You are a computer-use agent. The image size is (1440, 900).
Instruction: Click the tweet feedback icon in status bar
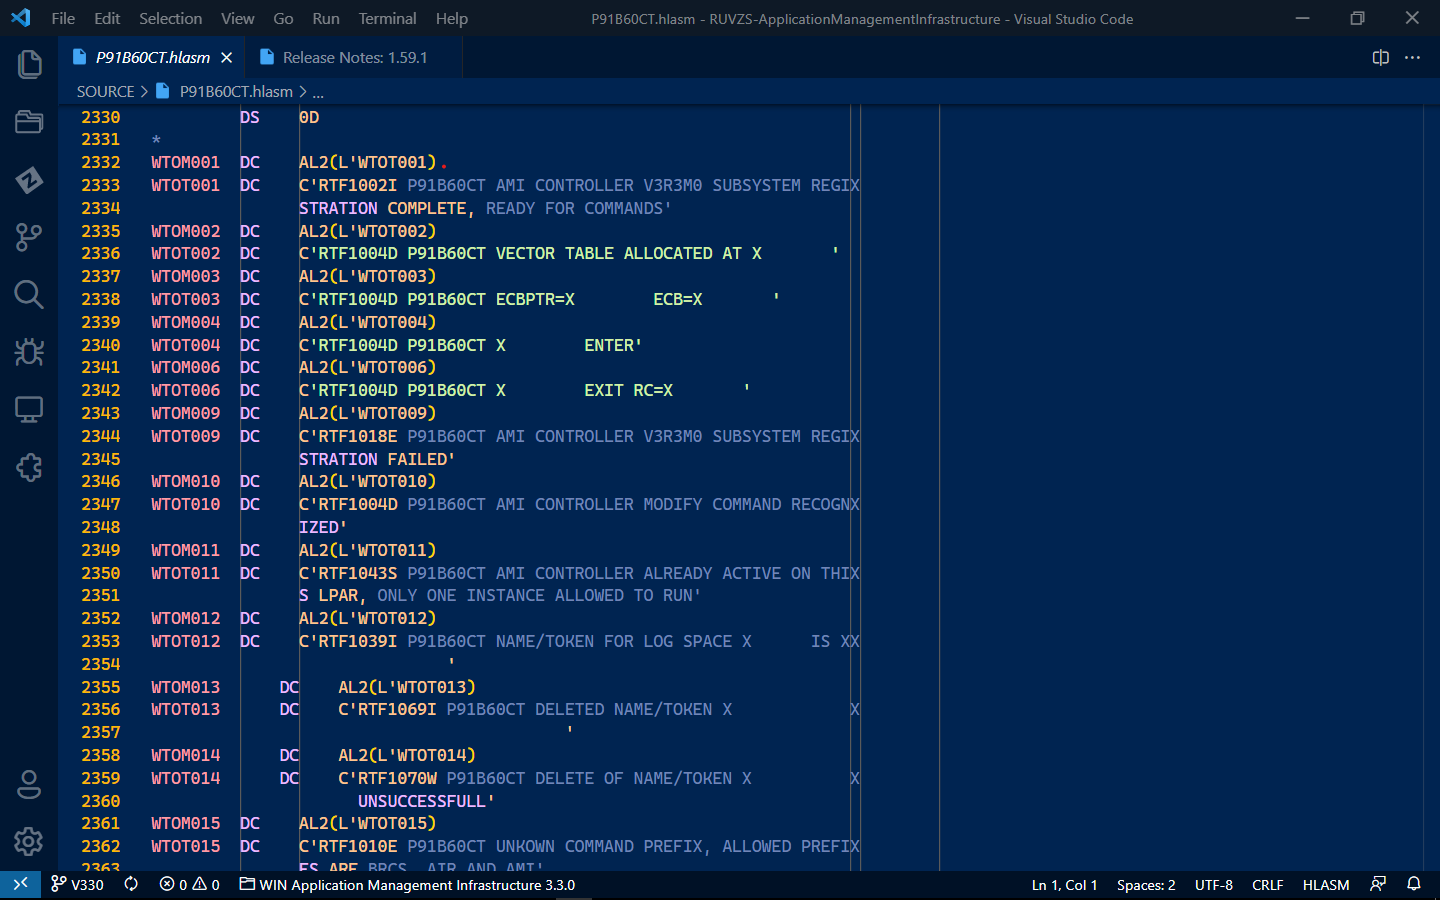[x=1378, y=884]
